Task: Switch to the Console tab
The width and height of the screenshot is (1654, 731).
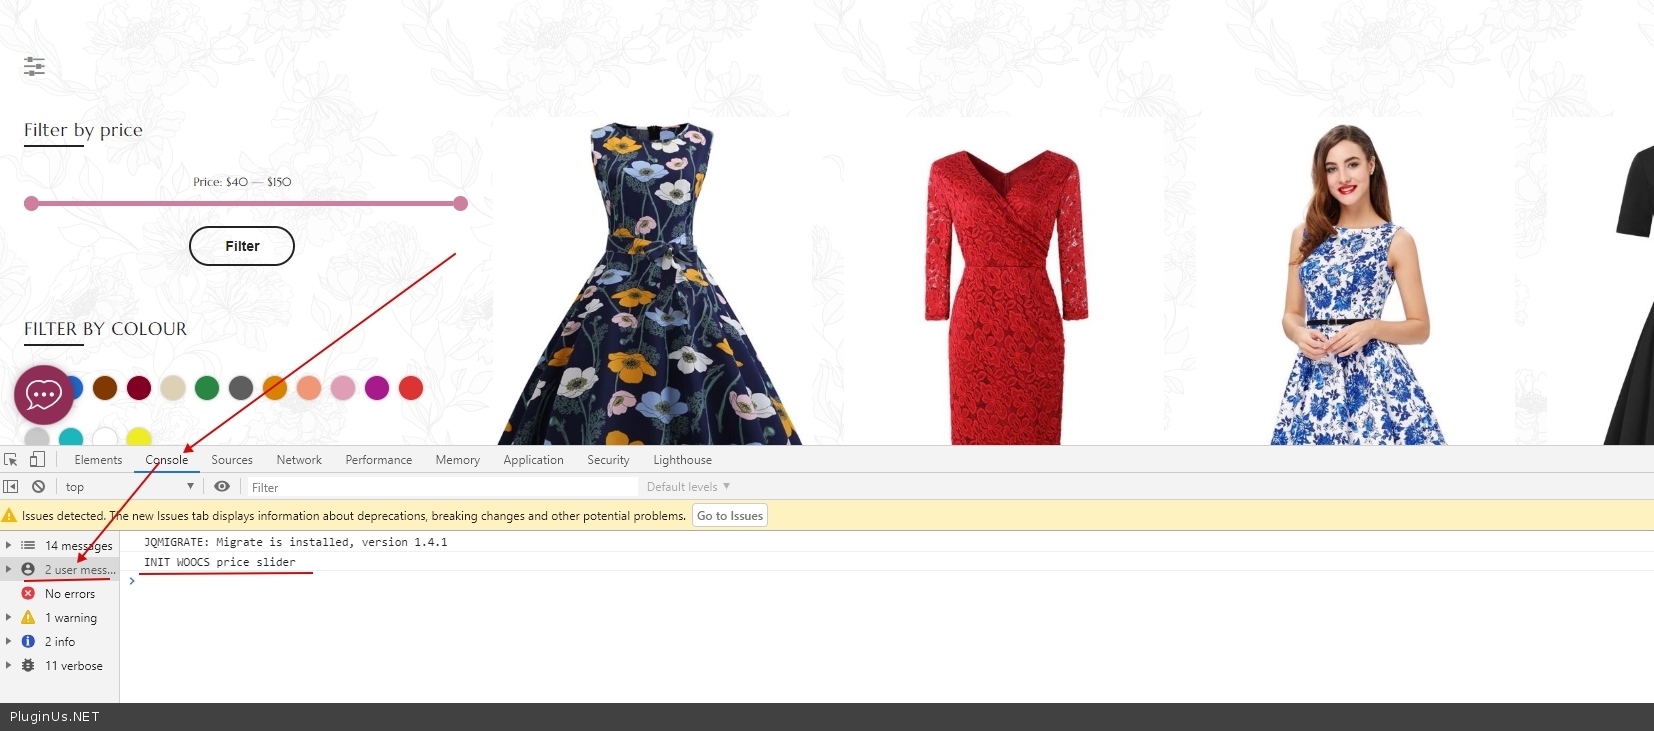Action: [x=166, y=460]
